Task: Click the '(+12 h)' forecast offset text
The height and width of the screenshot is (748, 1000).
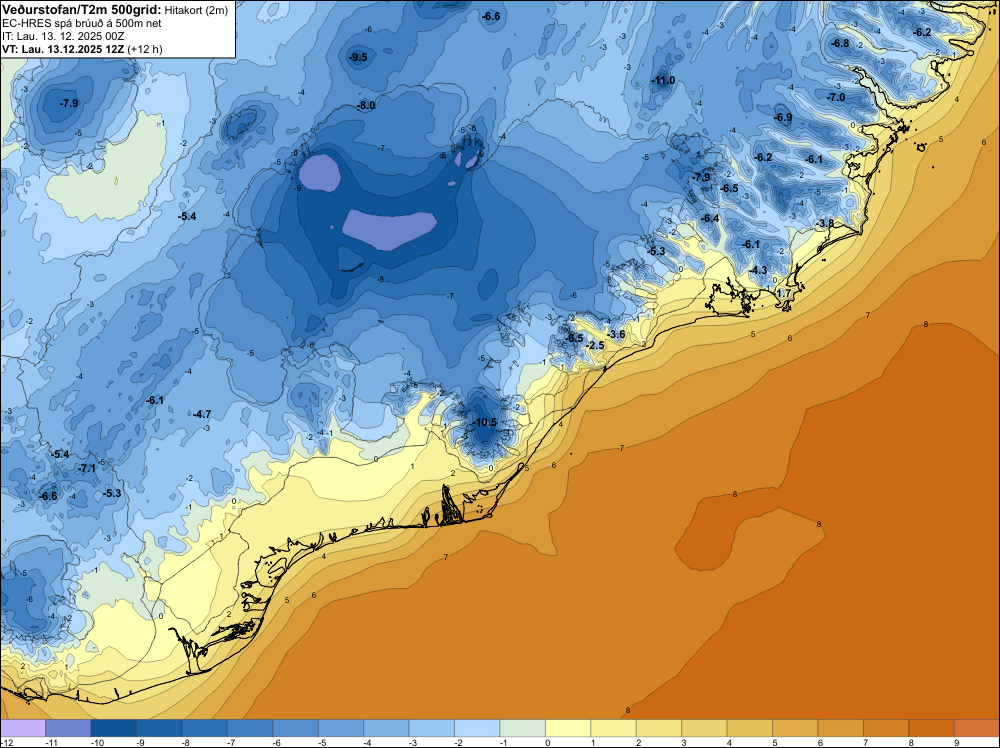Action: [x=145, y=49]
